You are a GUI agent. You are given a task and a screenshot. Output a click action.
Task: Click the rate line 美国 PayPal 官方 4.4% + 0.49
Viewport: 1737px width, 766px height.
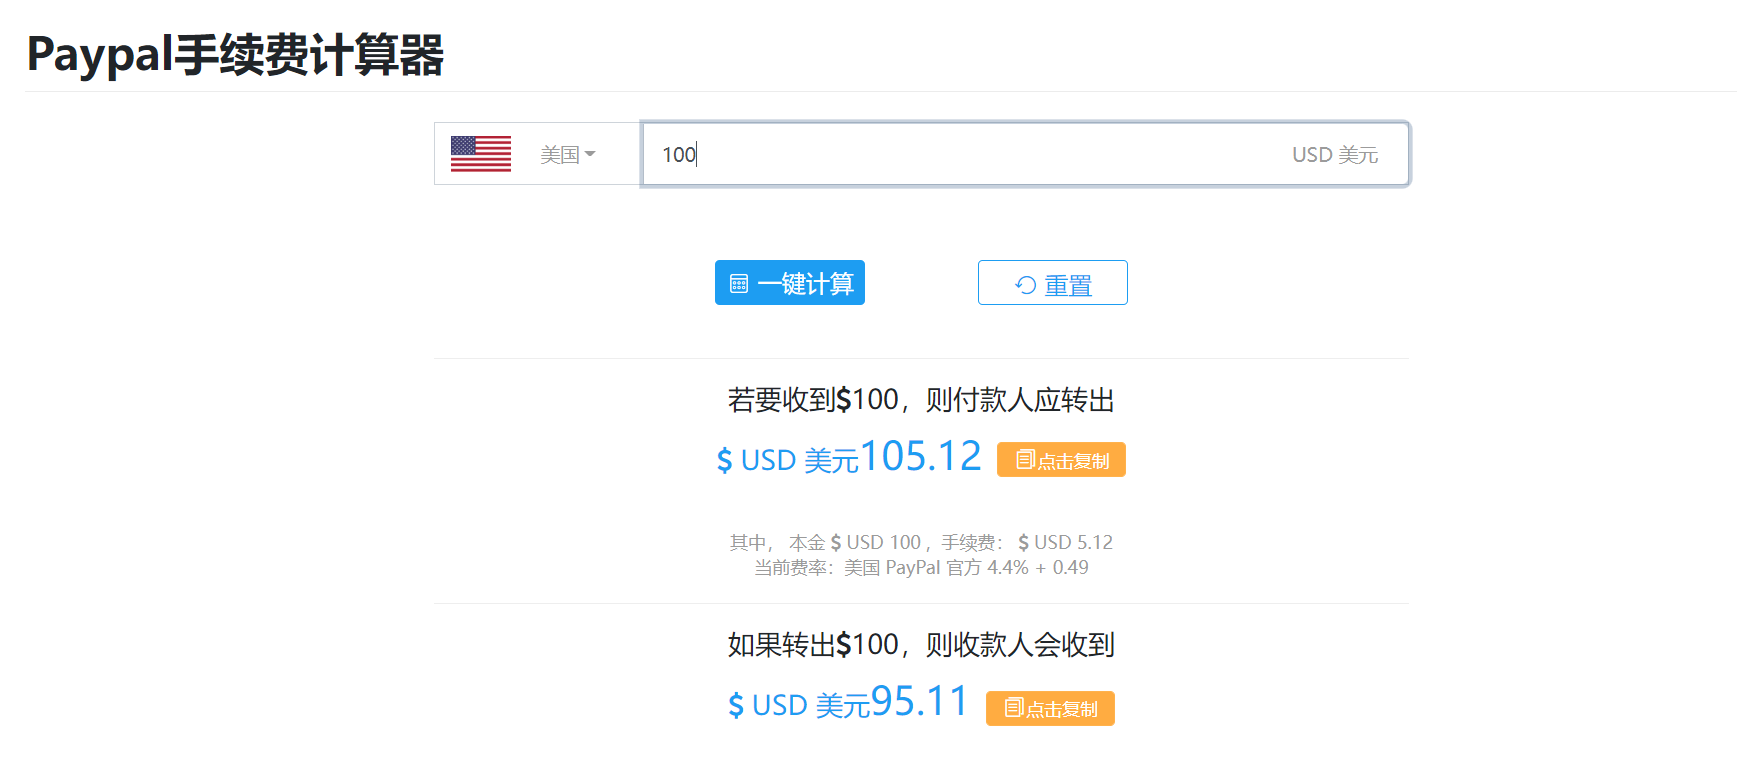(x=966, y=567)
